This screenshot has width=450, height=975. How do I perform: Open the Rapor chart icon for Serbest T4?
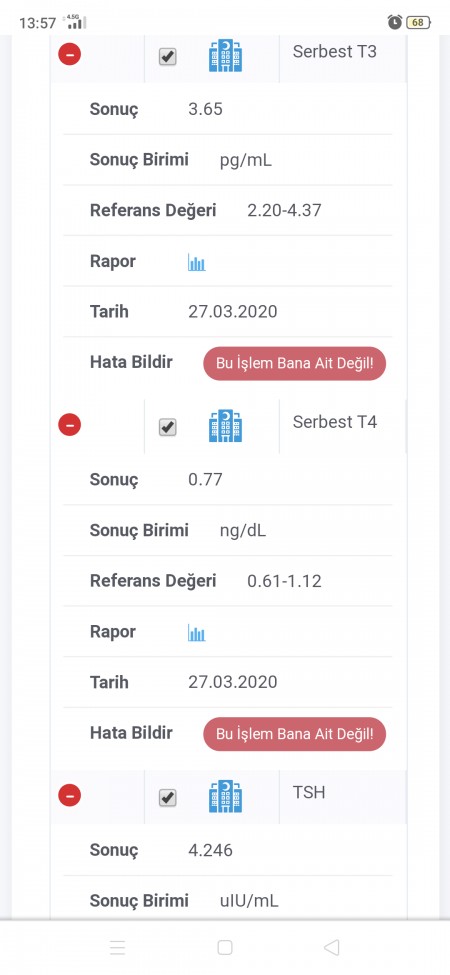coord(196,632)
